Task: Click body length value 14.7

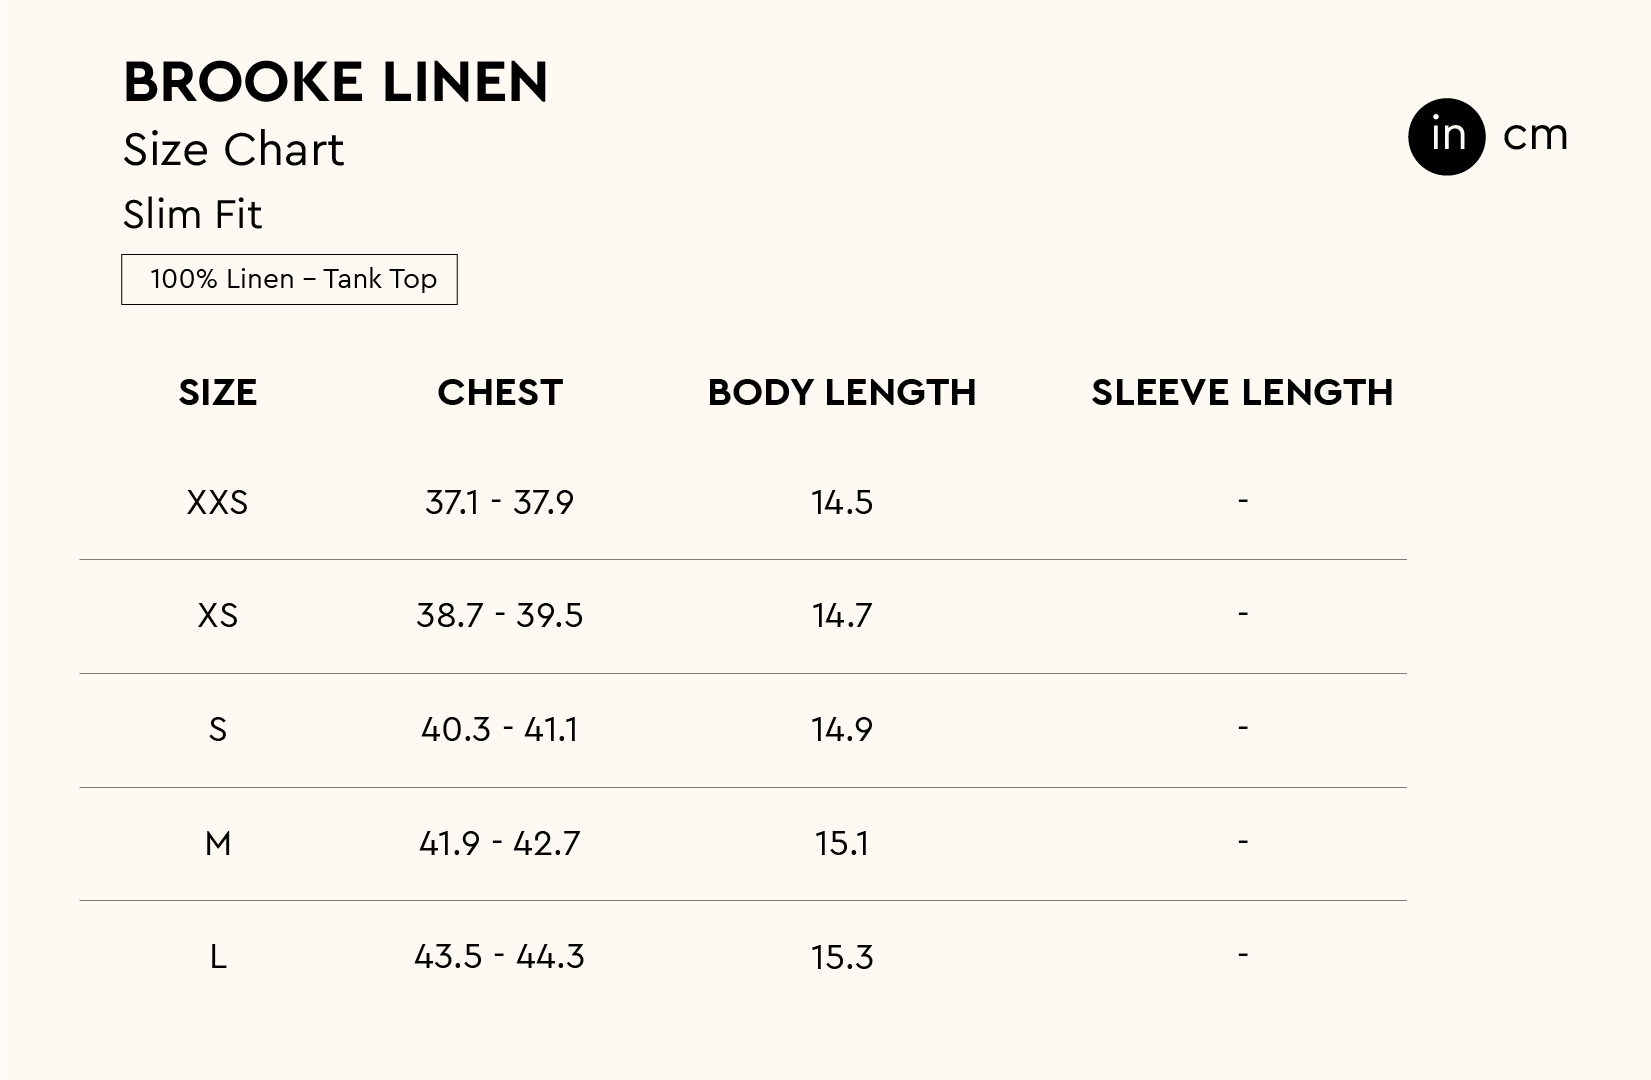Action: 842,615
